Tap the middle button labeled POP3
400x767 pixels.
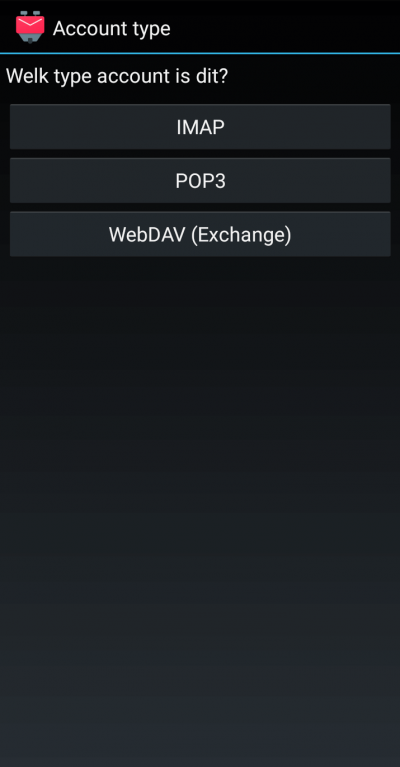[200, 180]
